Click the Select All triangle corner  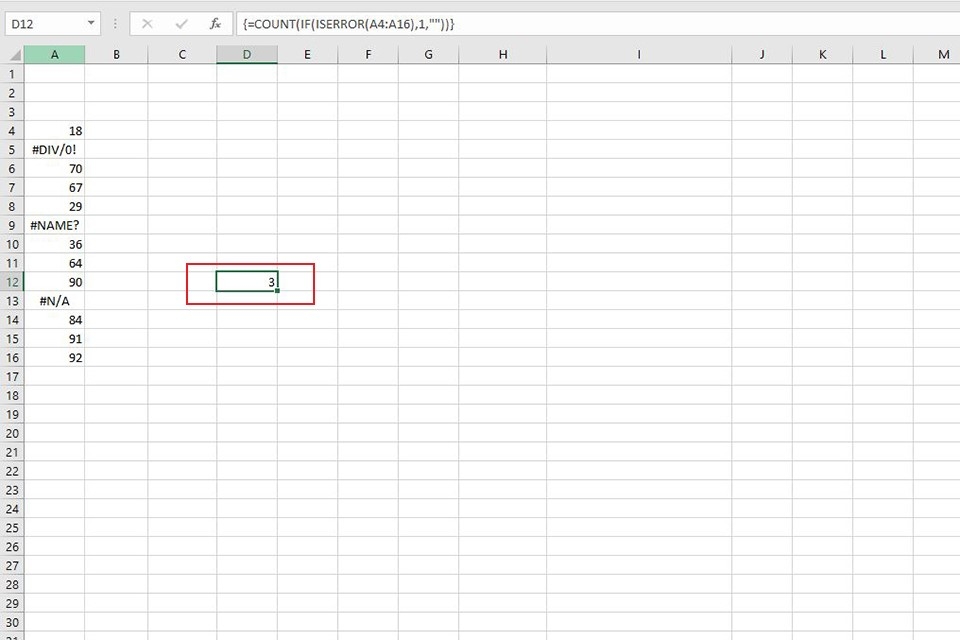[13, 55]
